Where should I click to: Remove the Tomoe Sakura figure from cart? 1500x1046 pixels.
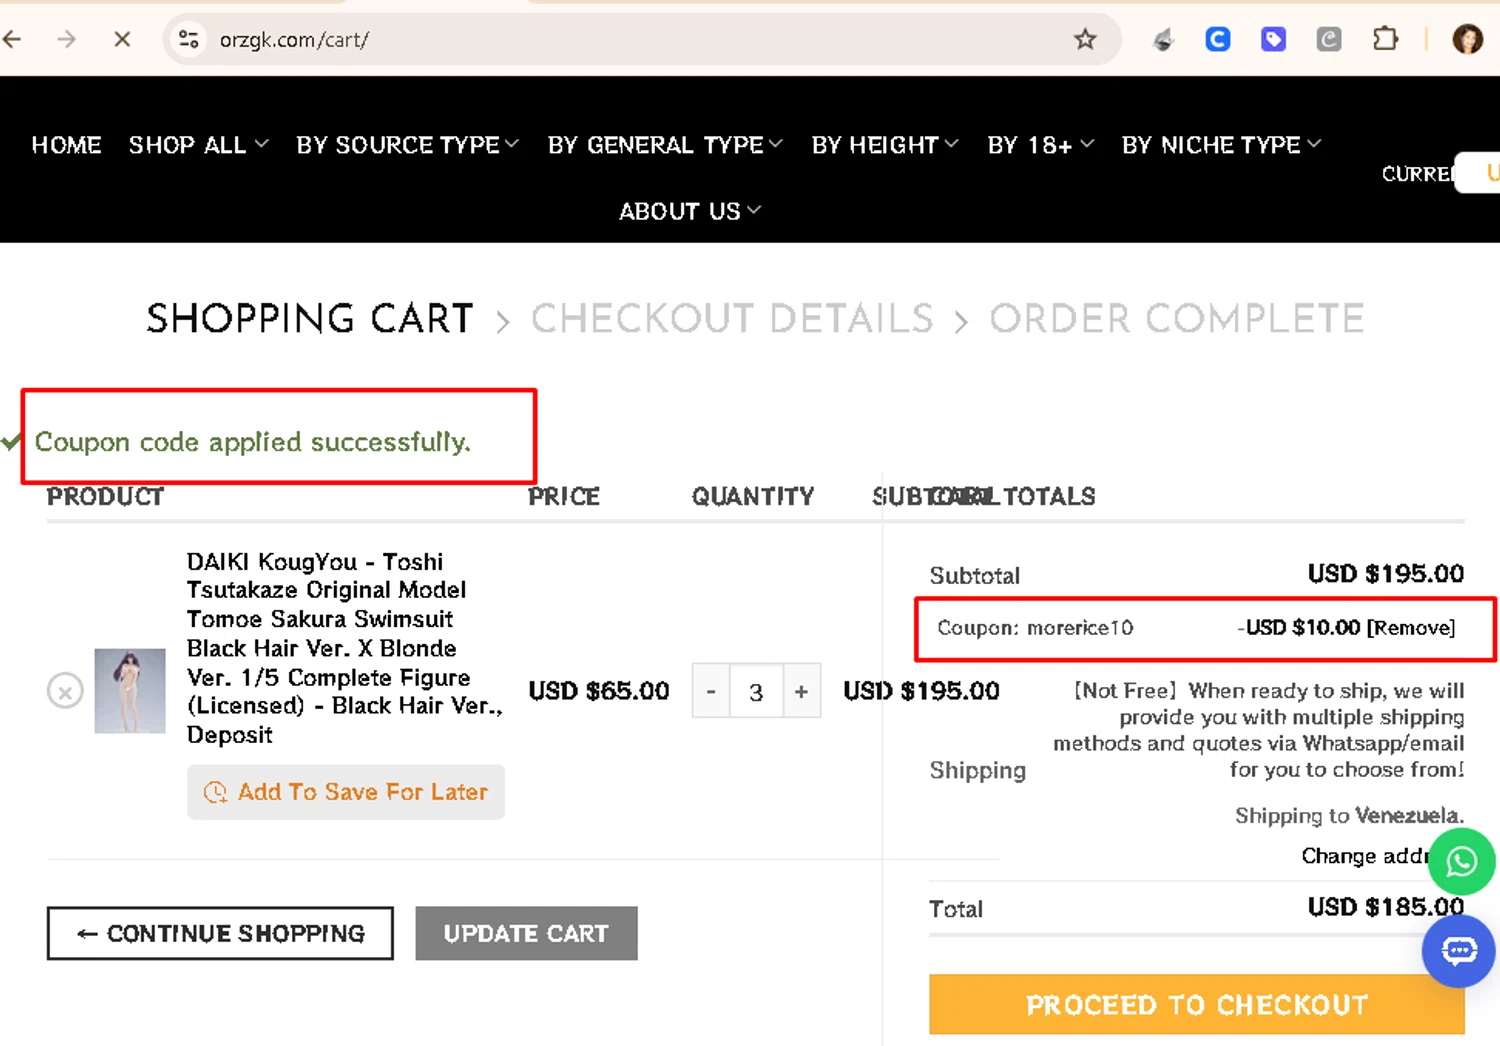pos(65,691)
